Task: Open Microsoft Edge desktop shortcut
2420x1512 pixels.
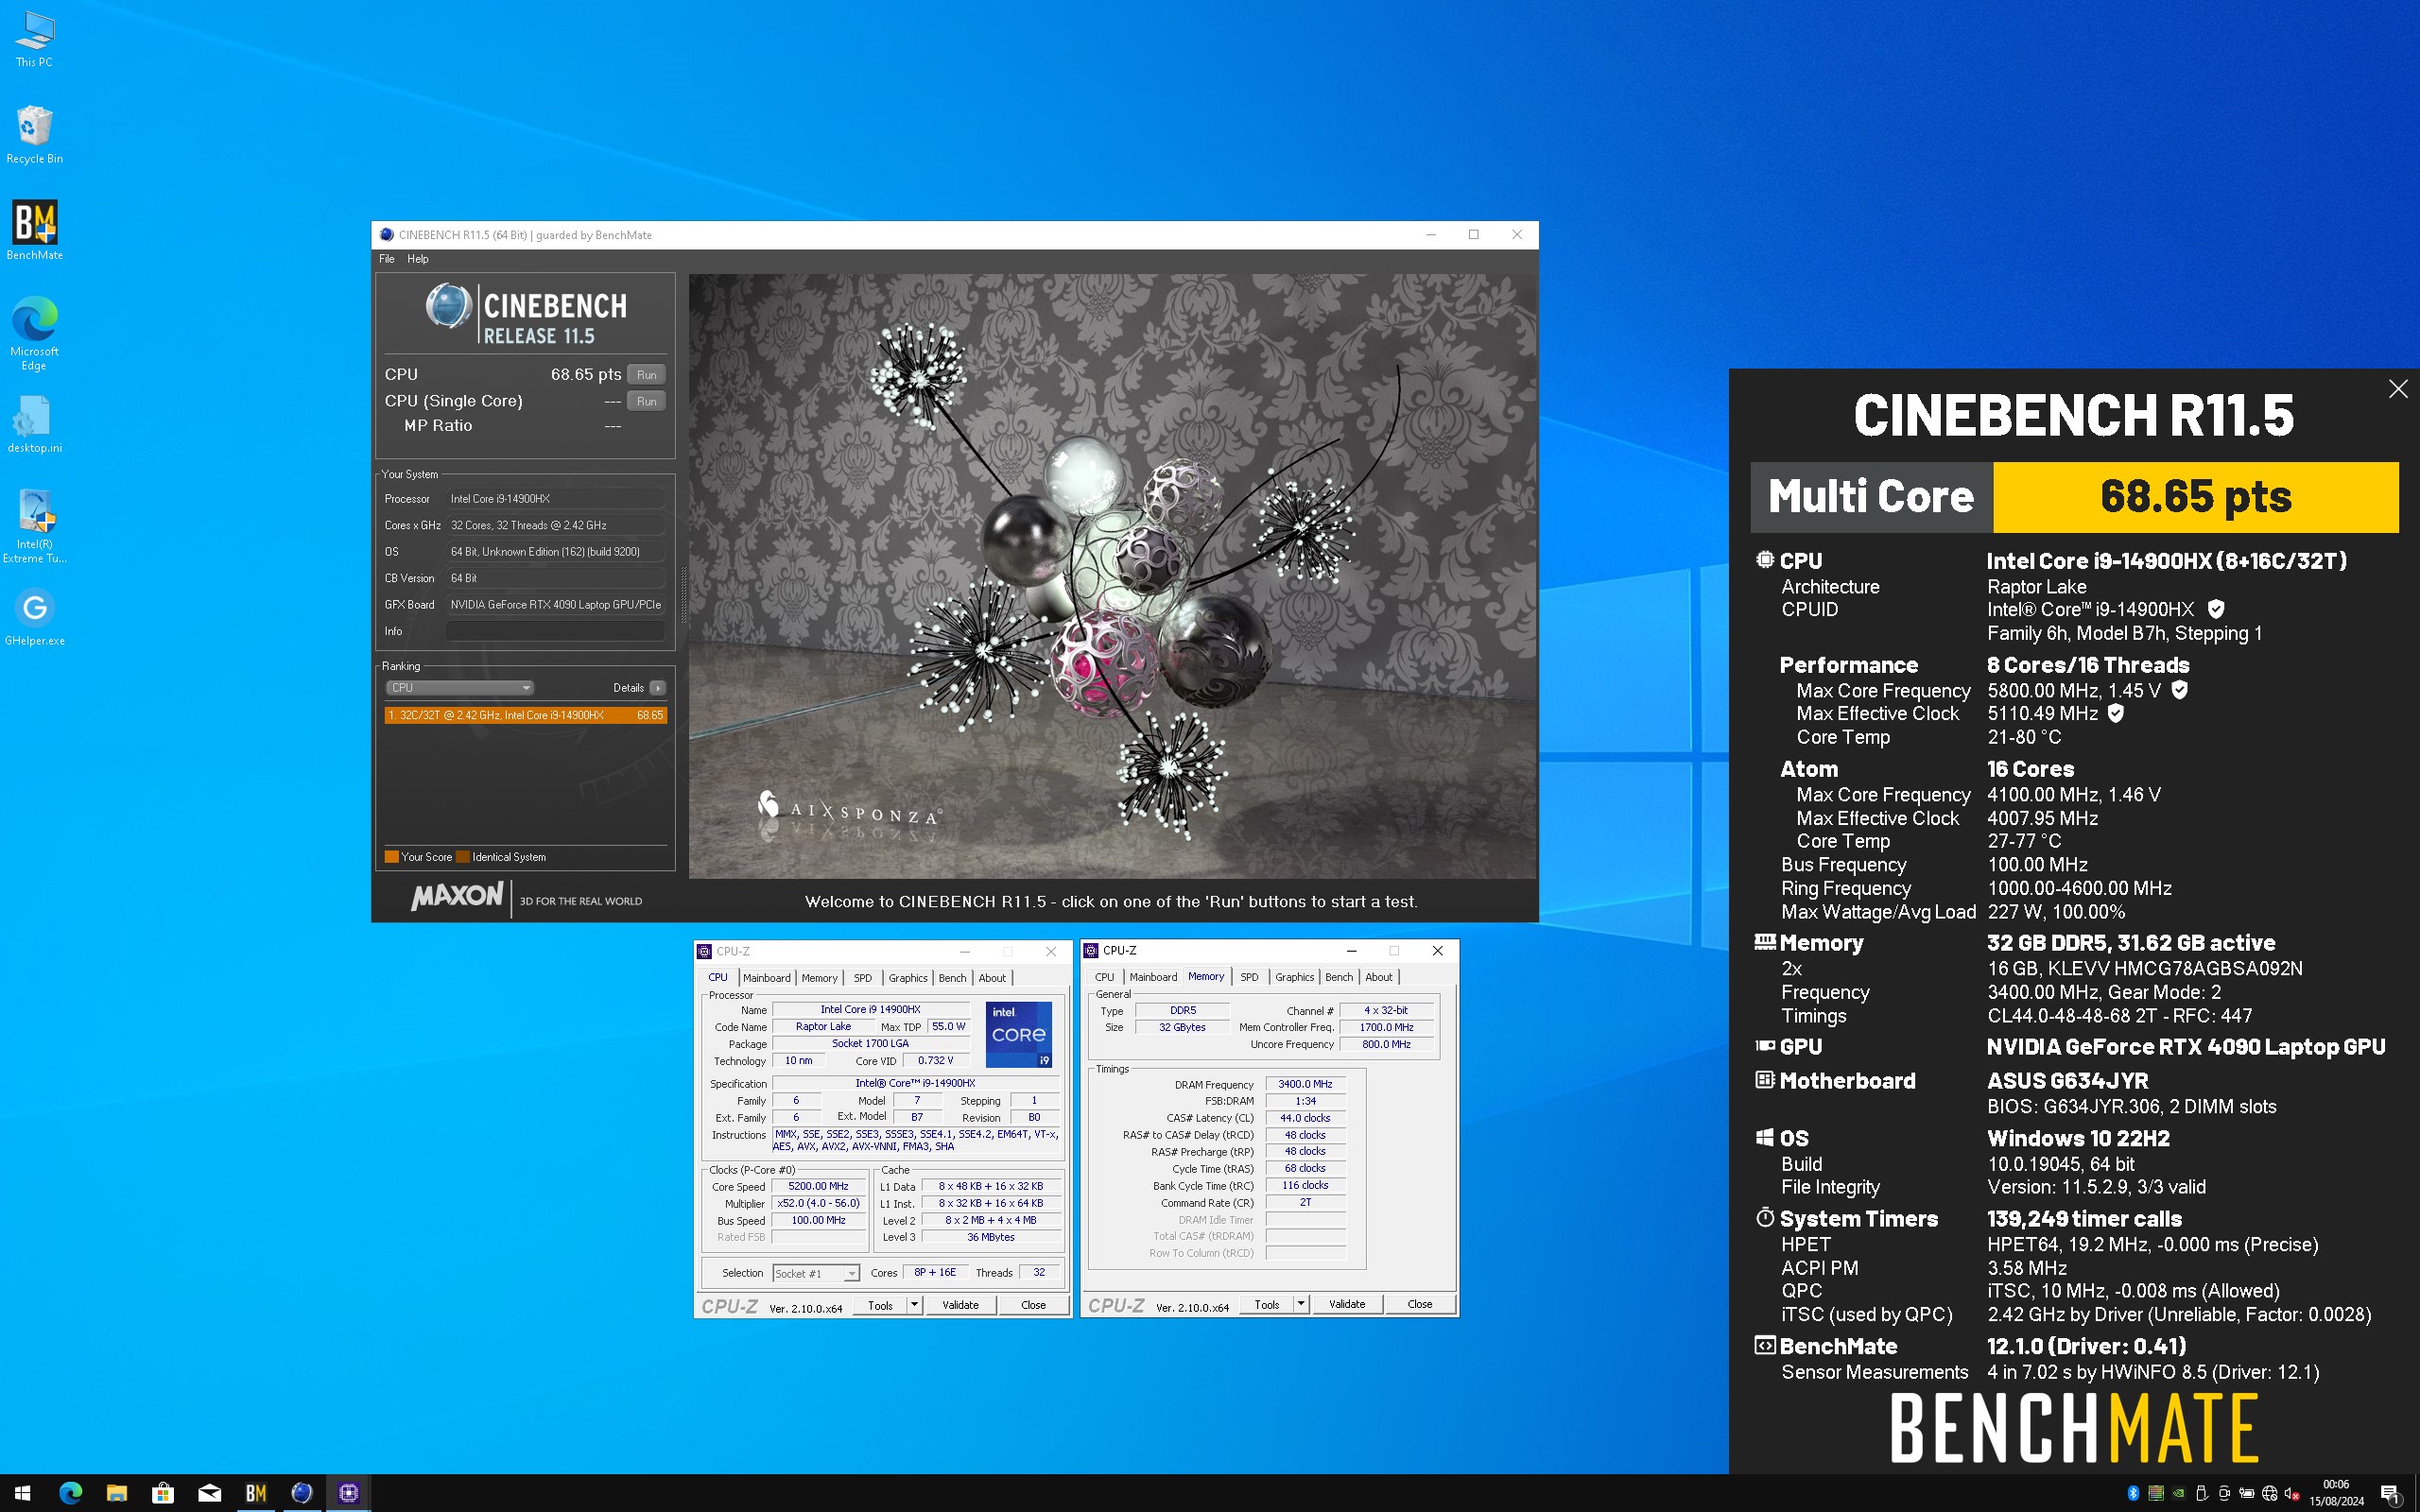Action: coord(34,334)
